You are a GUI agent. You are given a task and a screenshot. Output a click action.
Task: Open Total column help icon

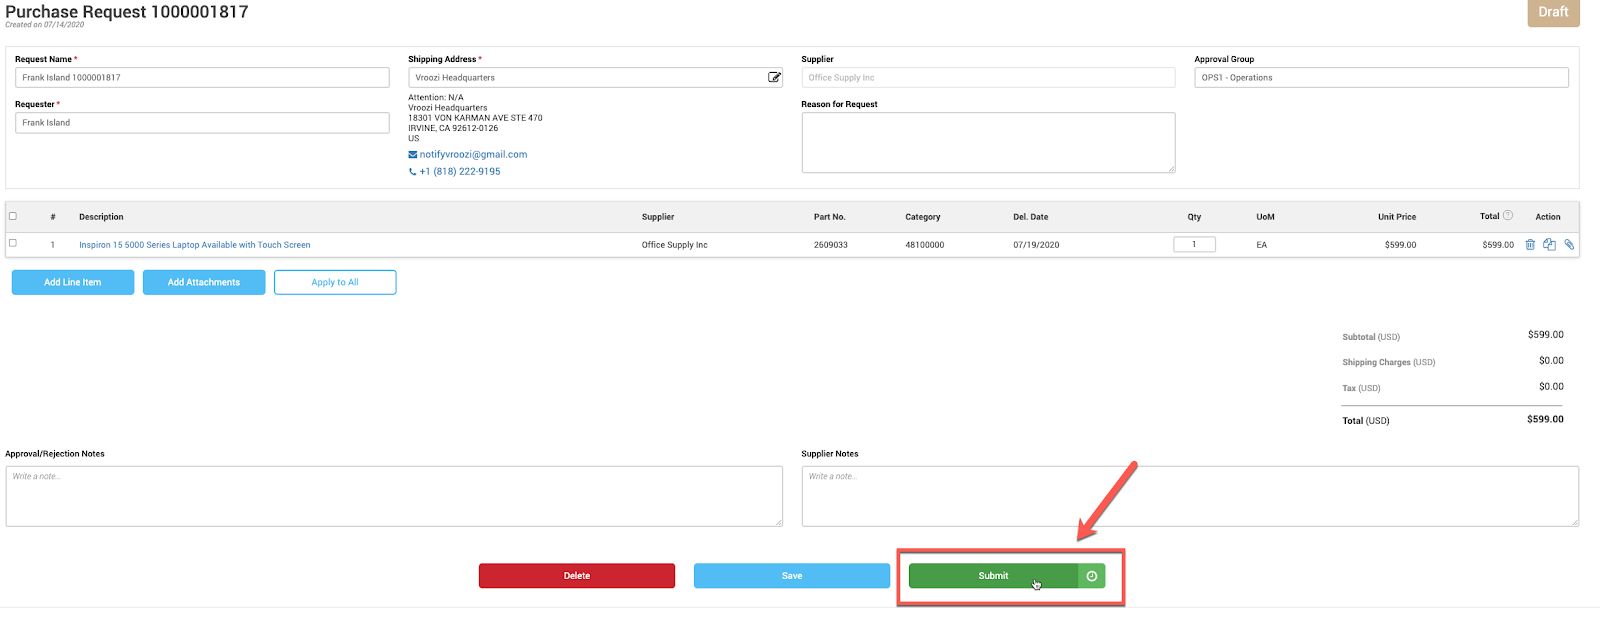(x=1508, y=215)
